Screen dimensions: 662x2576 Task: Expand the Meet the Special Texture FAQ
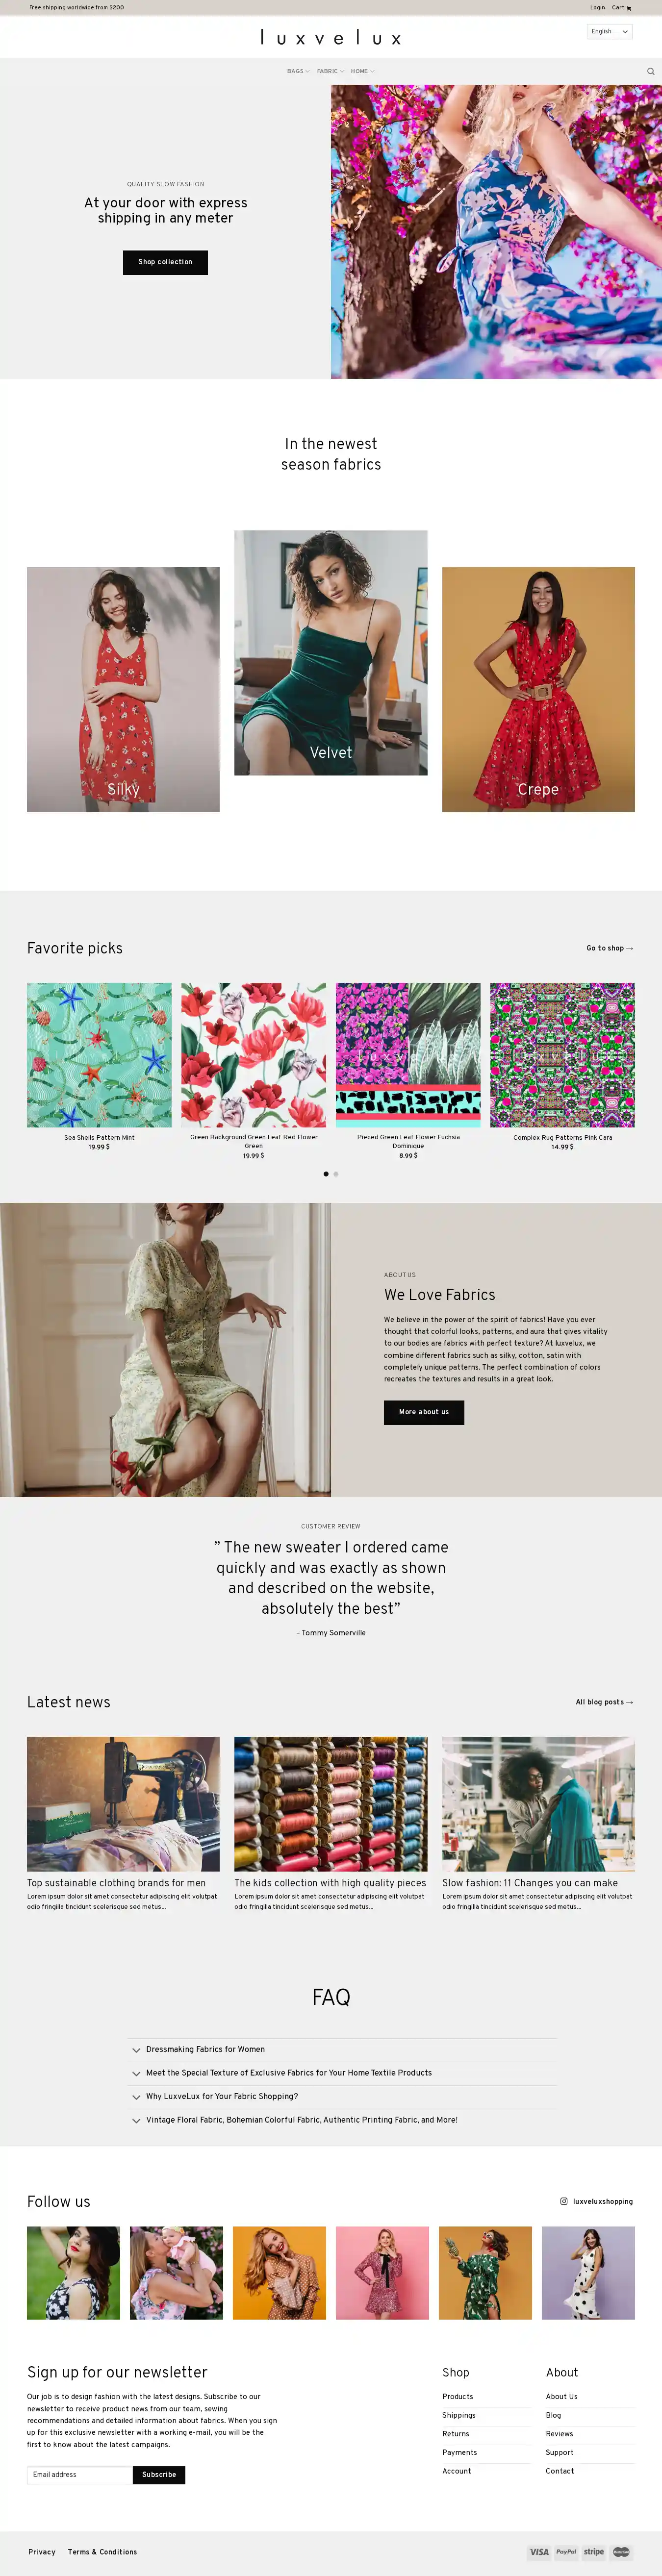[342, 2073]
